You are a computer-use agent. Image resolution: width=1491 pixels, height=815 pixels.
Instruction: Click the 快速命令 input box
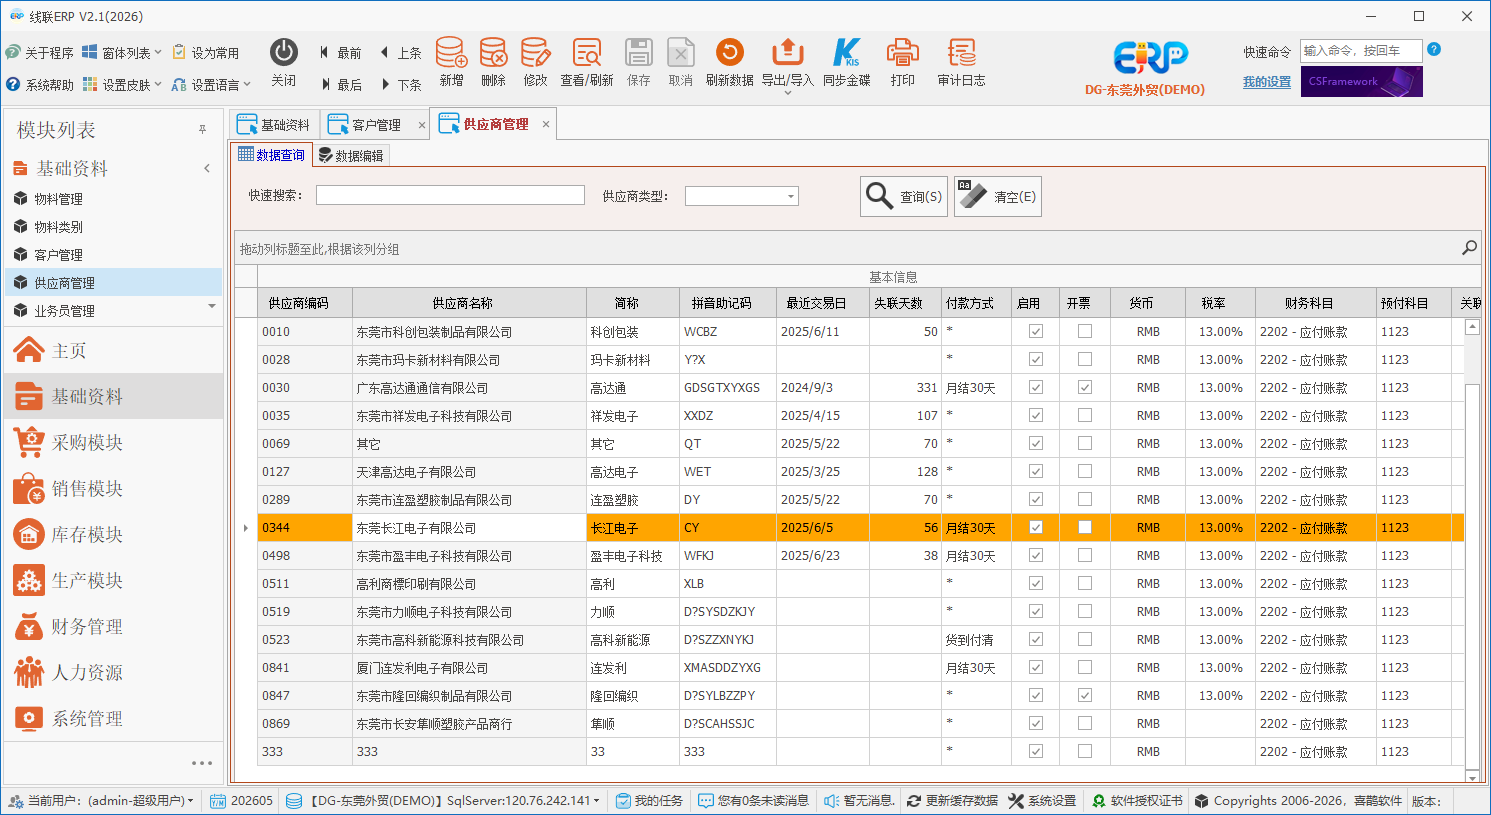tap(1361, 51)
